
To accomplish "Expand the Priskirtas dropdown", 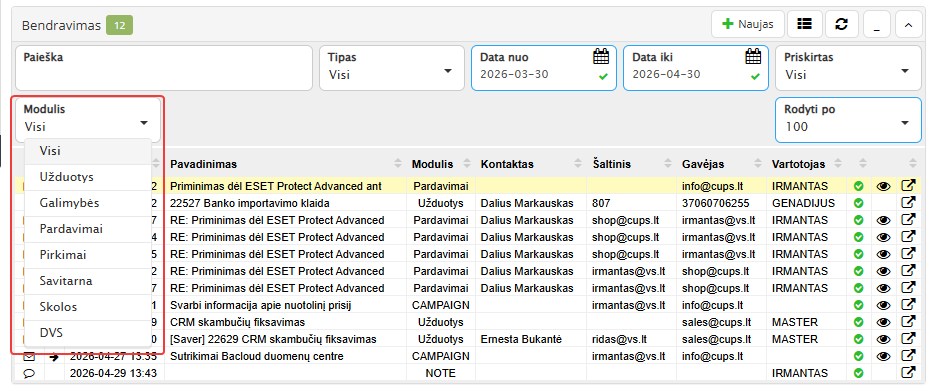I will (848, 68).
